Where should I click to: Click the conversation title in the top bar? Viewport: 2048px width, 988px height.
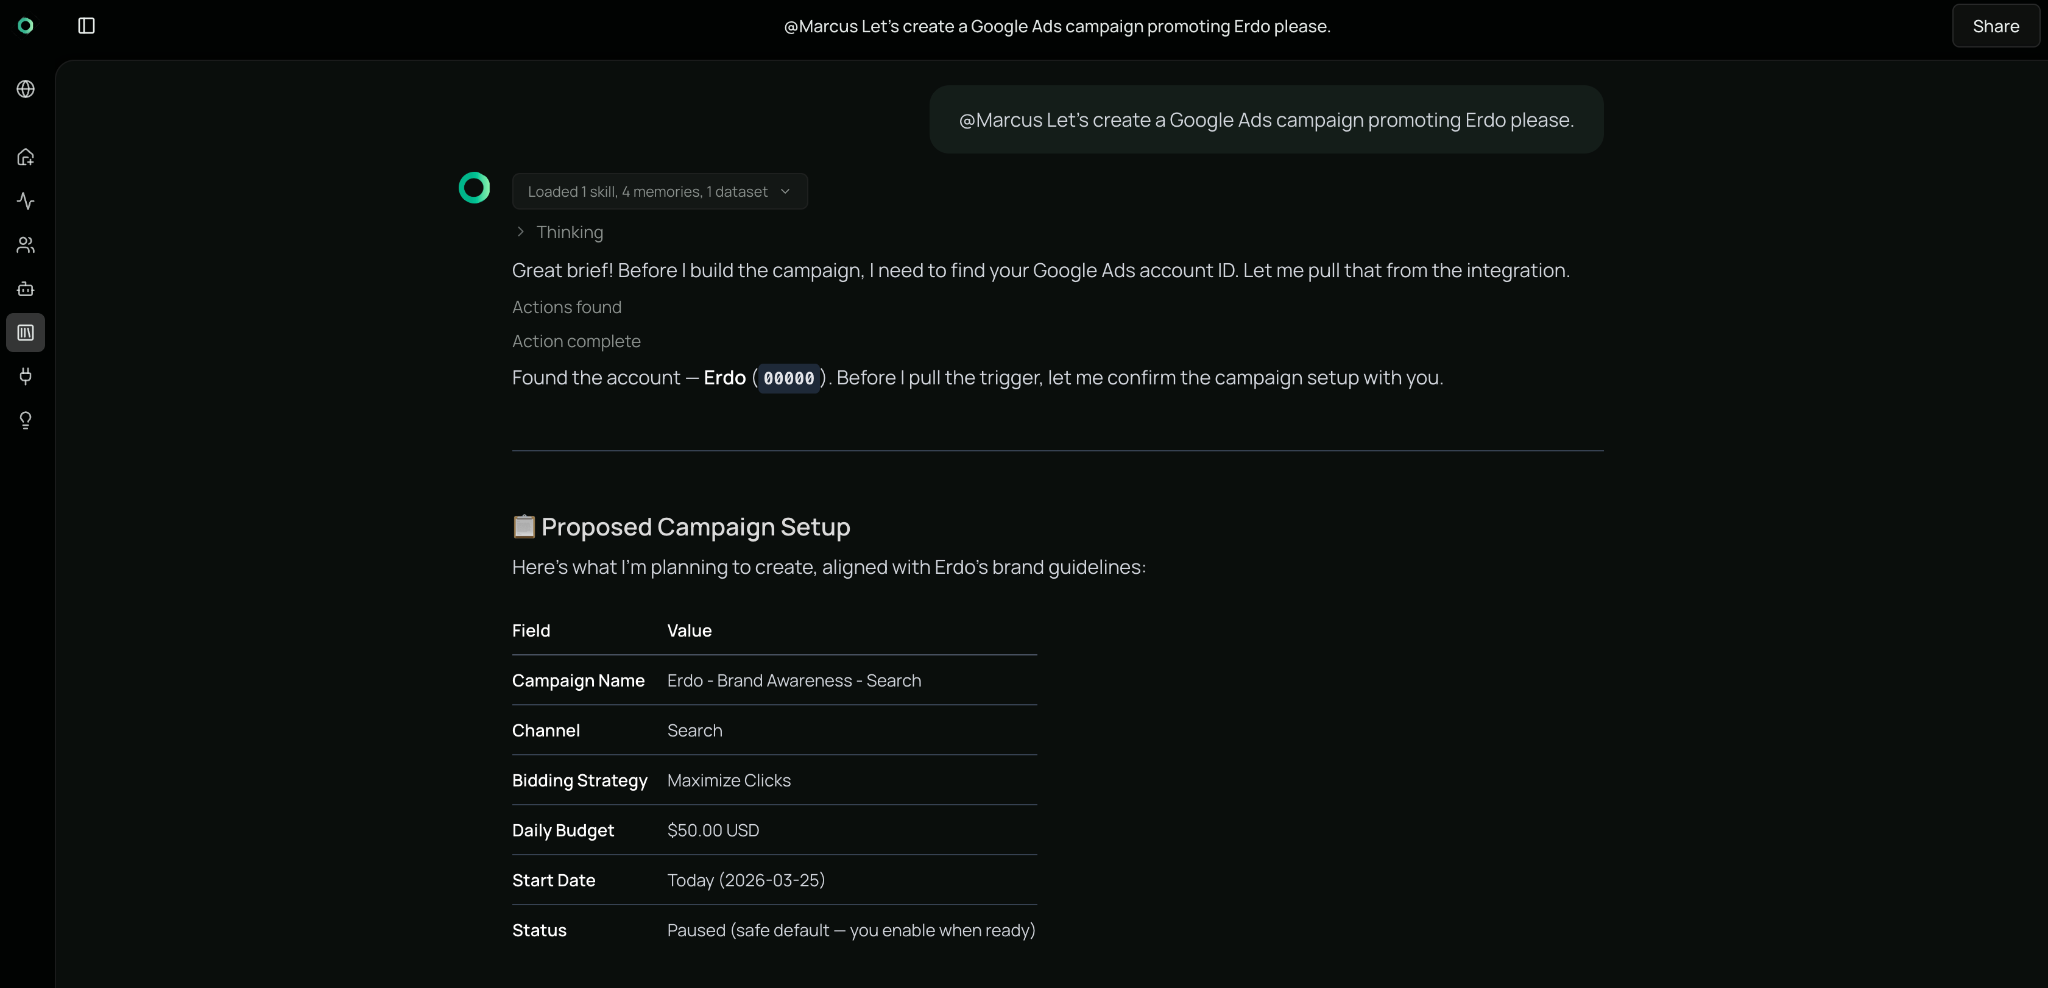(x=1056, y=26)
